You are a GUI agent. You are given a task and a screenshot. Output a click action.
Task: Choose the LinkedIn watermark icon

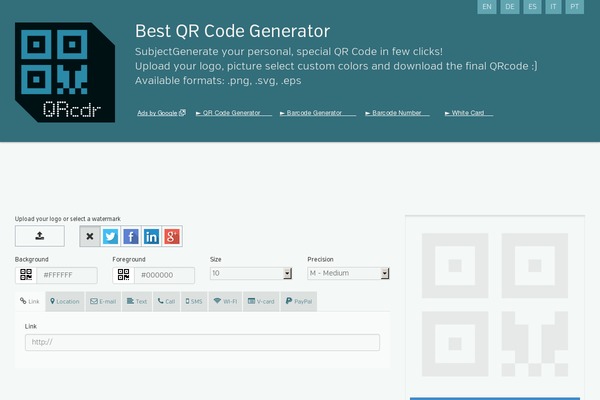point(152,236)
